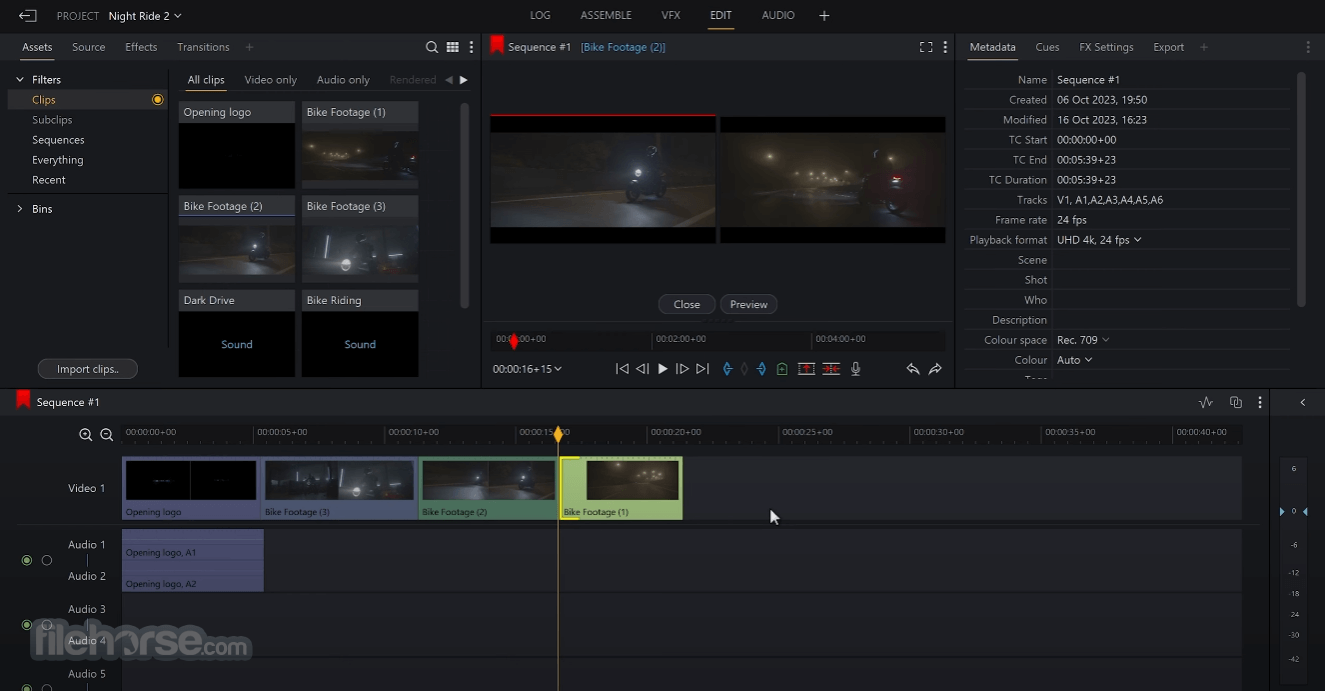Select the Bike Footage (2) clip on the timeline
The height and width of the screenshot is (691, 1325).
pyautogui.click(x=488, y=488)
